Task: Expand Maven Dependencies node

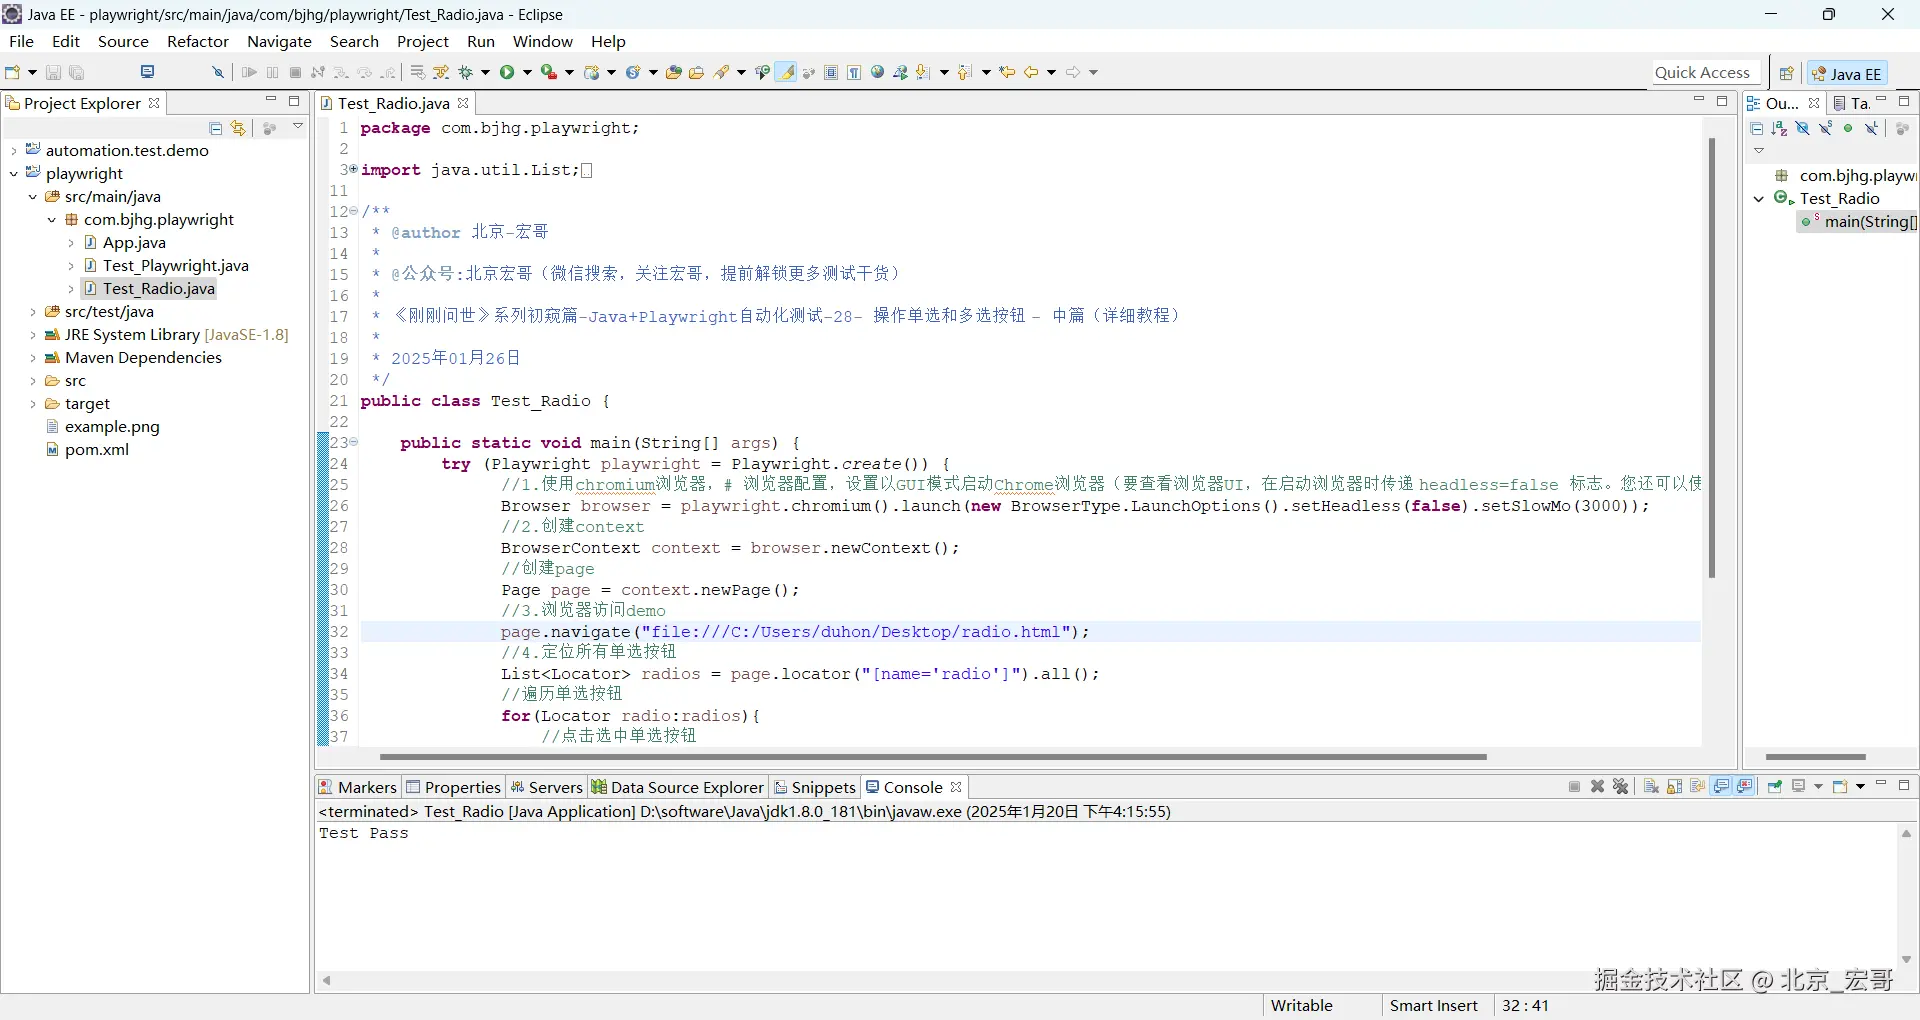Action: pyautogui.click(x=33, y=358)
